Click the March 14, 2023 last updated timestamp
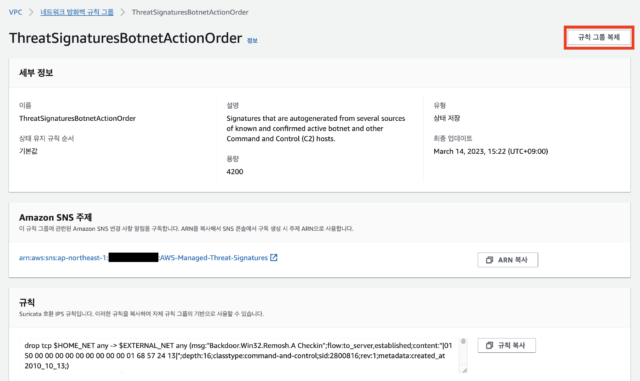 (491, 152)
